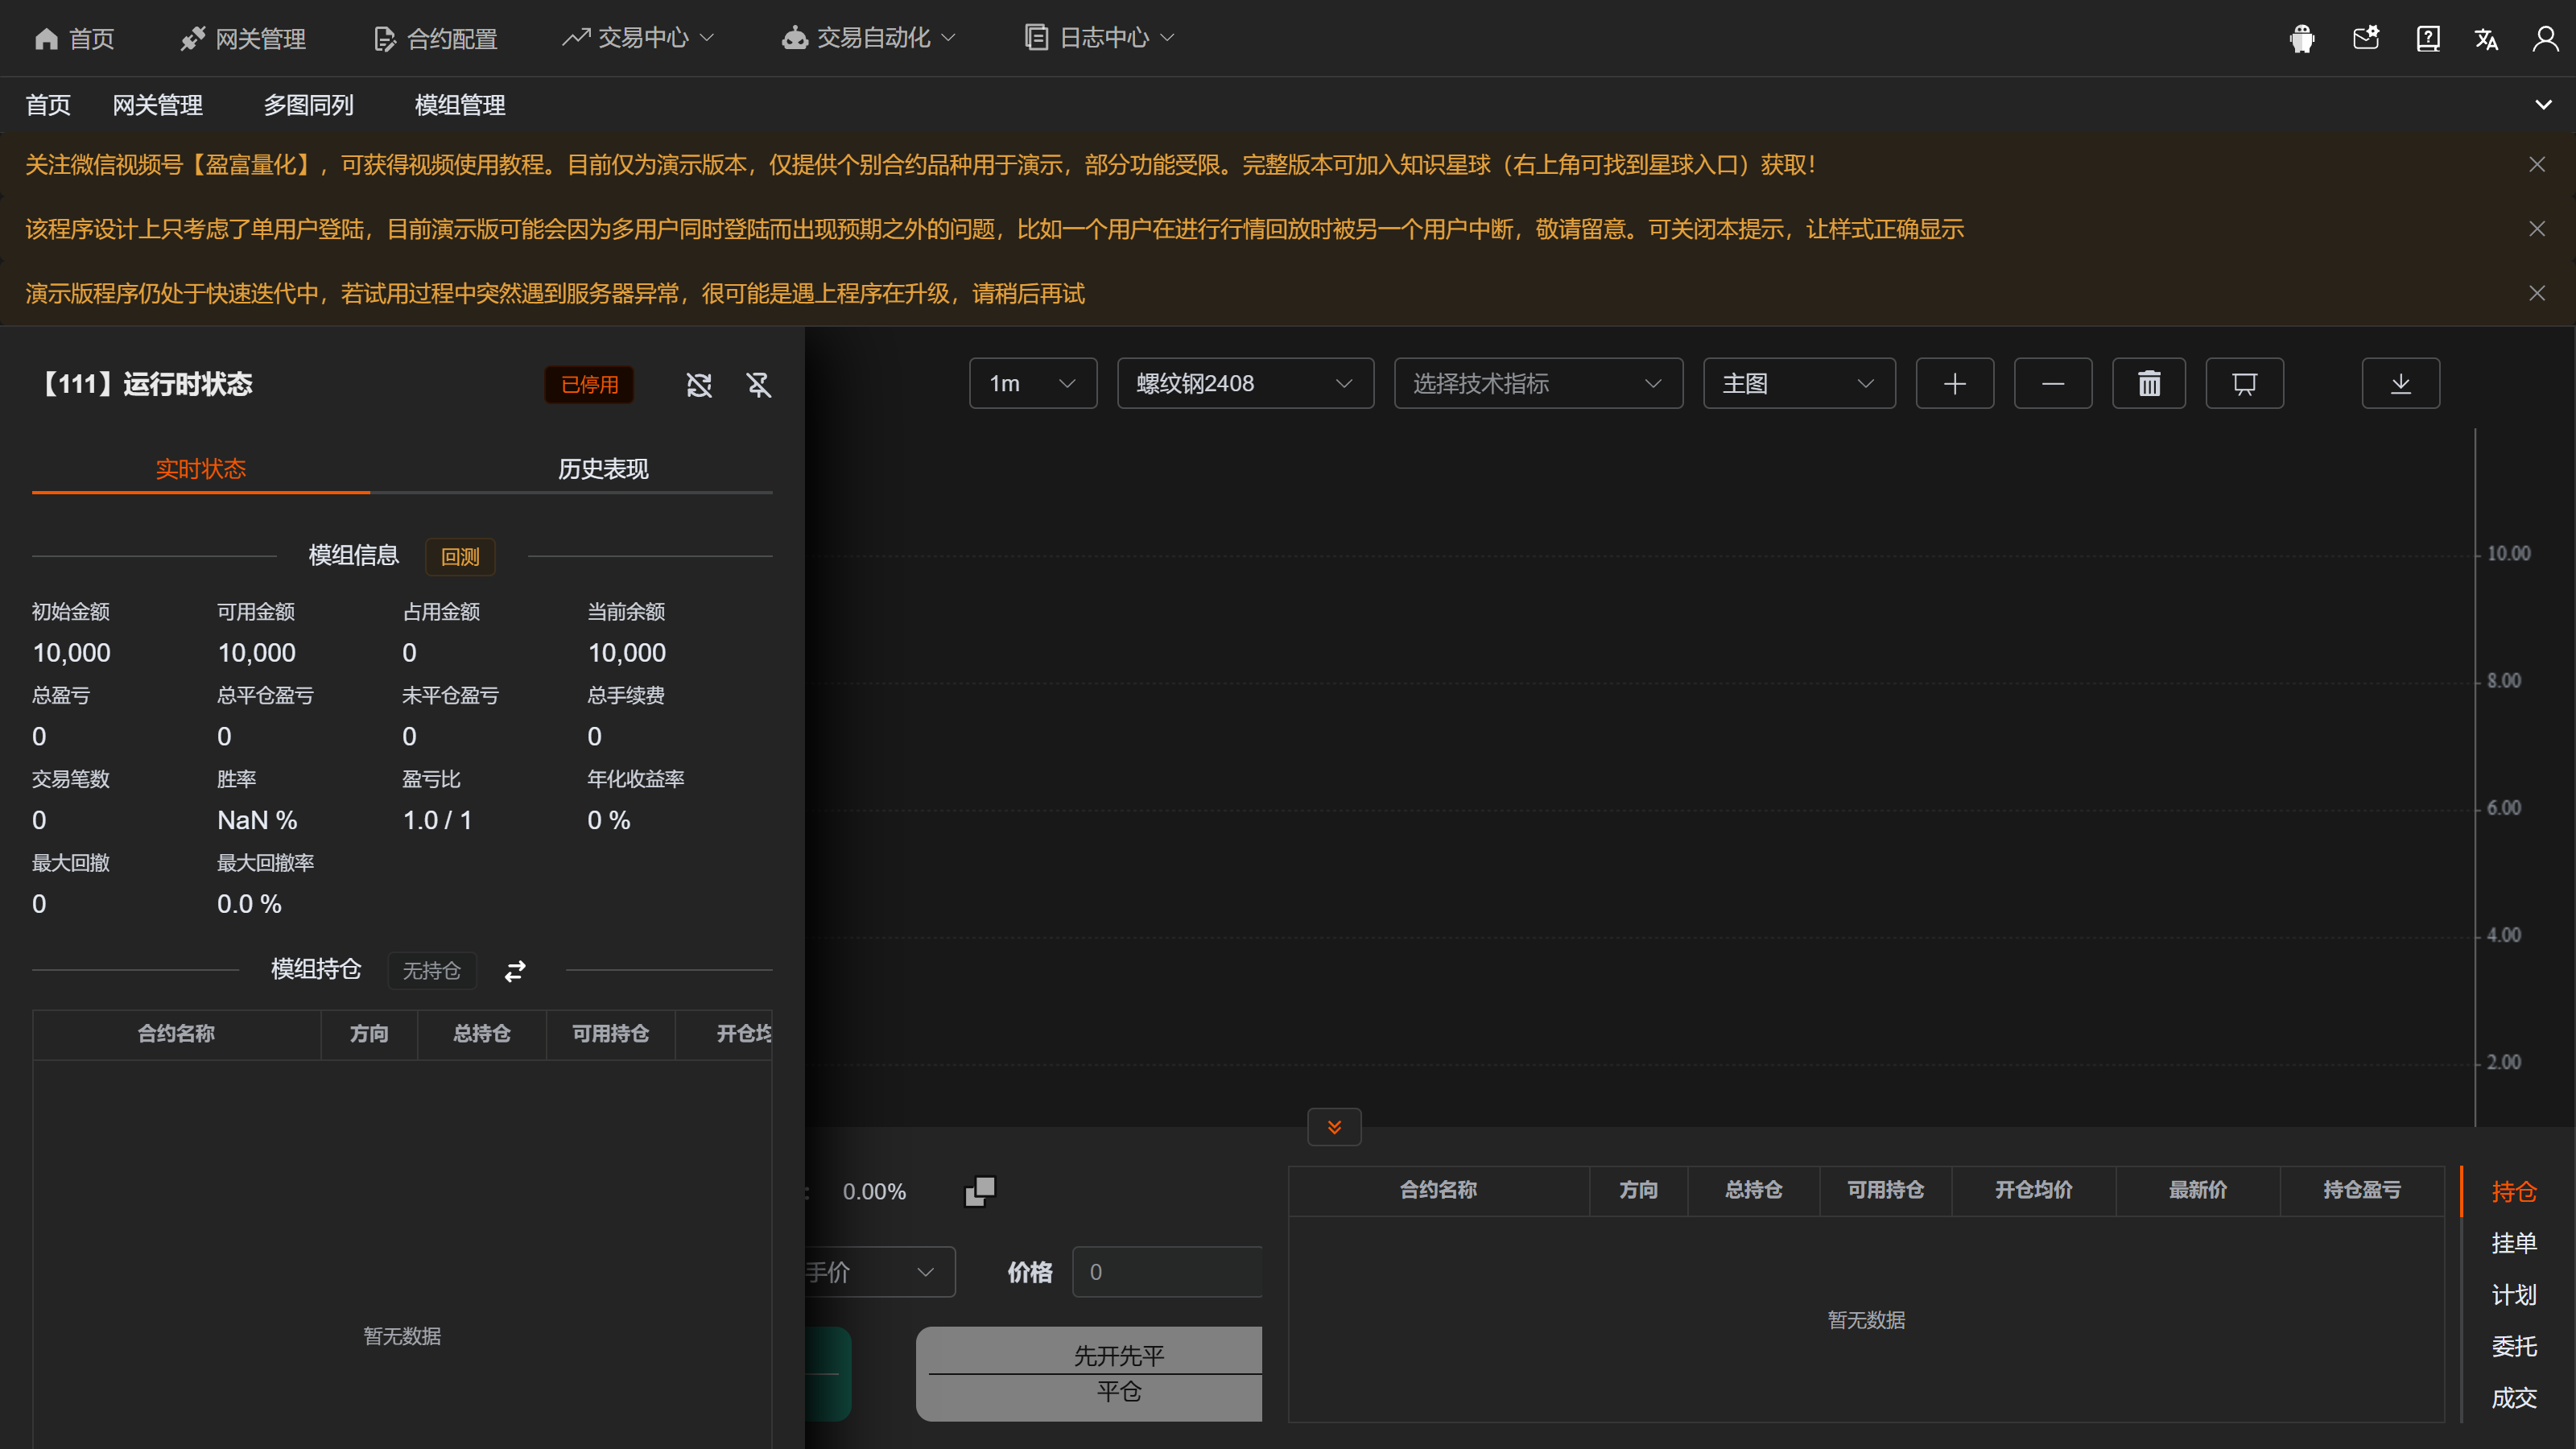Click the robot icon beside 交易自动化

click(794, 38)
